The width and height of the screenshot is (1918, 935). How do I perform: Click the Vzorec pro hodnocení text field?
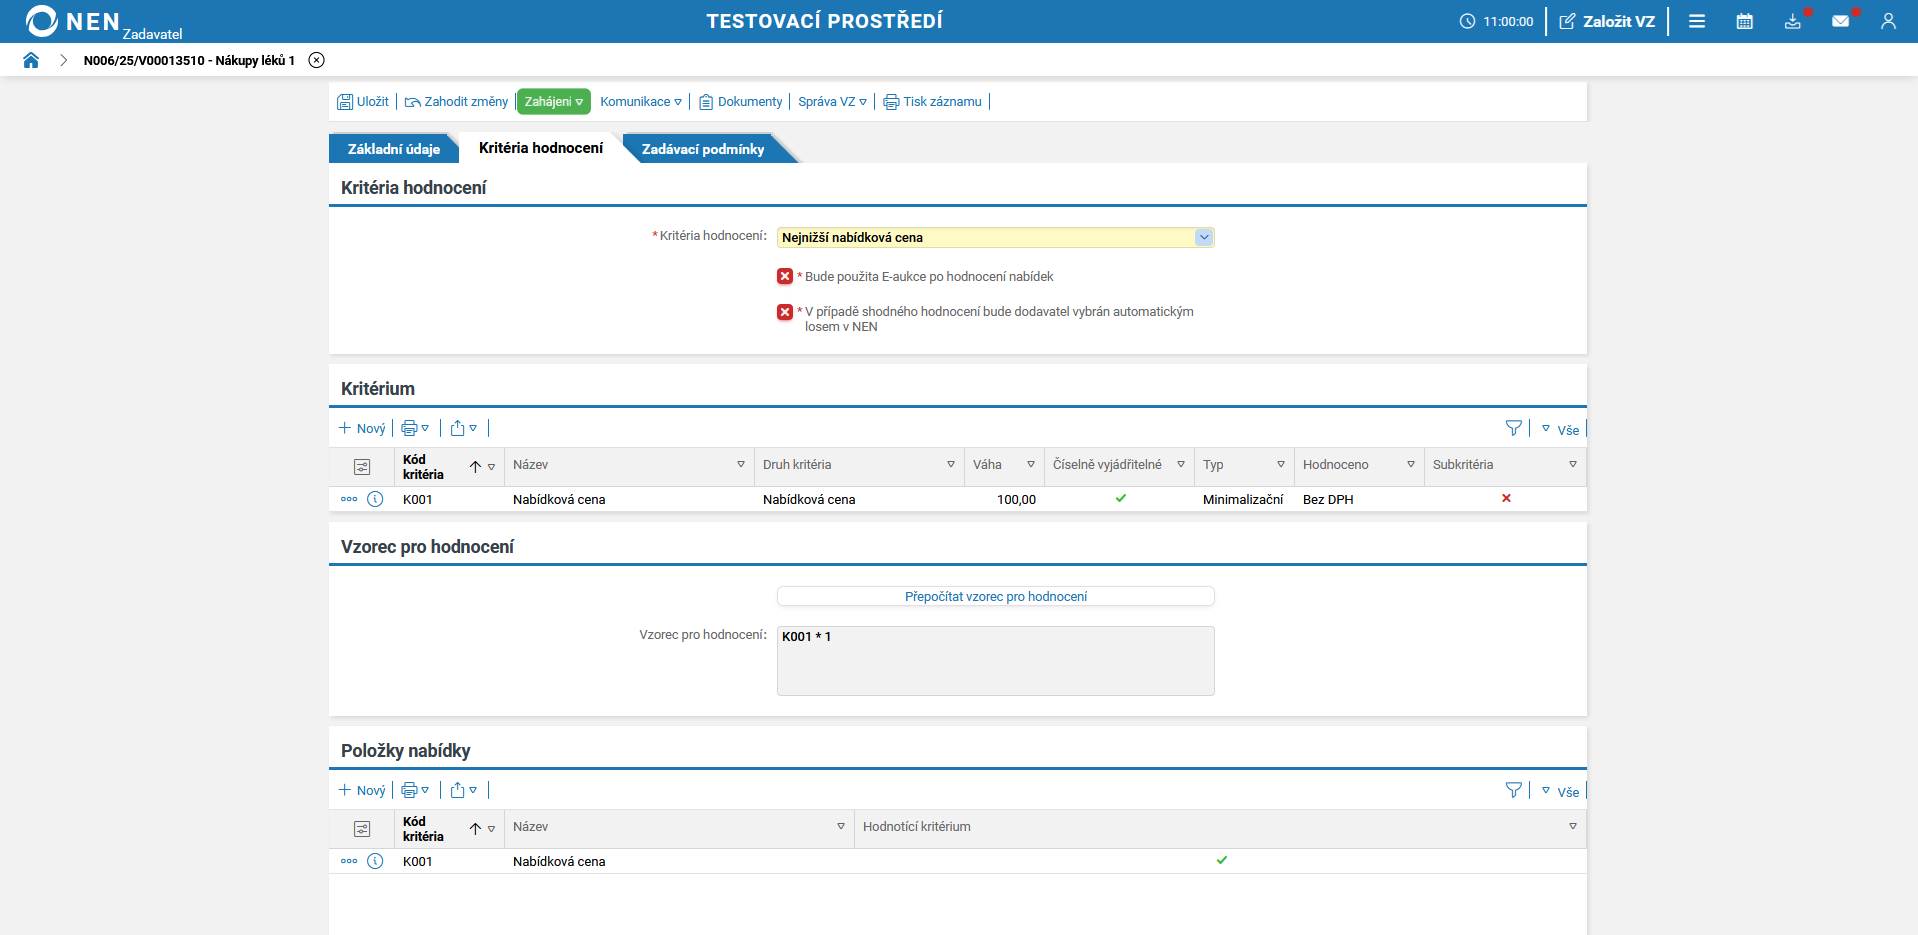click(995, 661)
